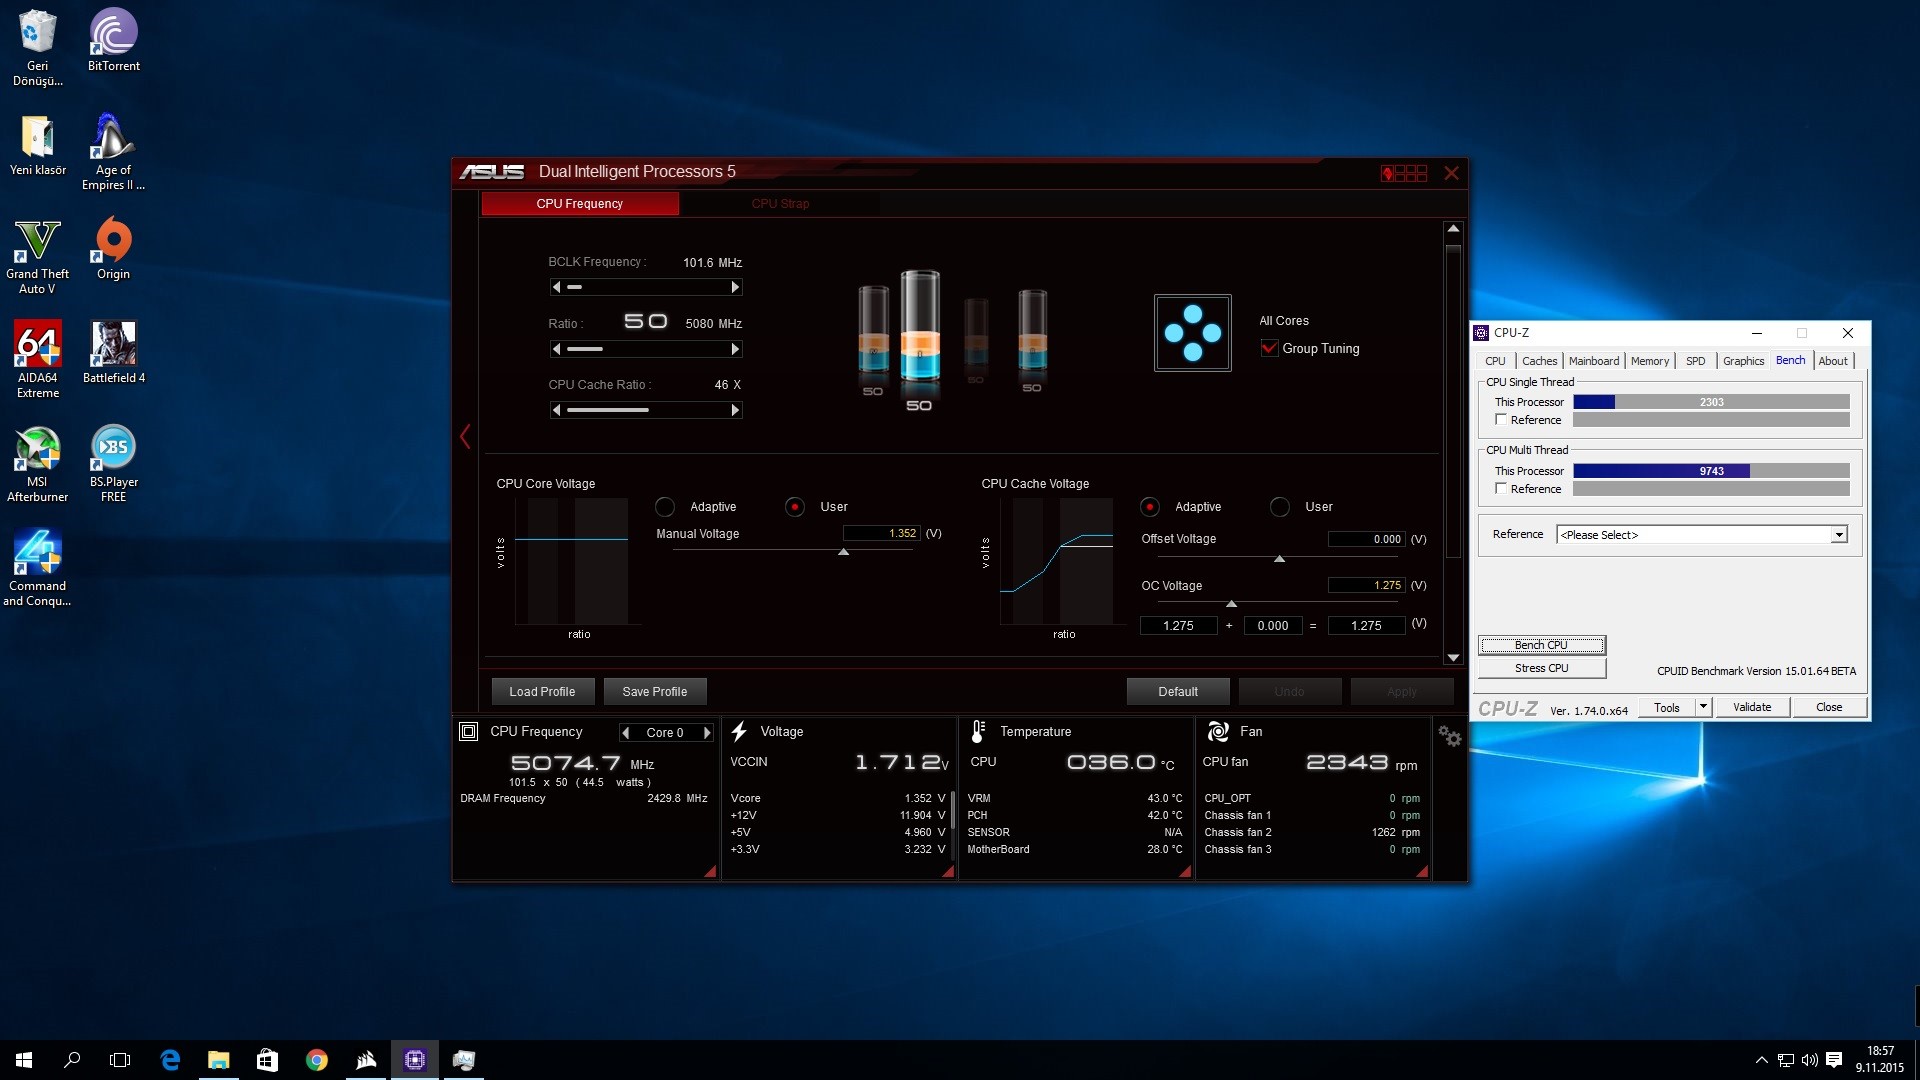Decrease CPU Ratio with left arrow
The height and width of the screenshot is (1080, 1920).
pyautogui.click(x=556, y=349)
